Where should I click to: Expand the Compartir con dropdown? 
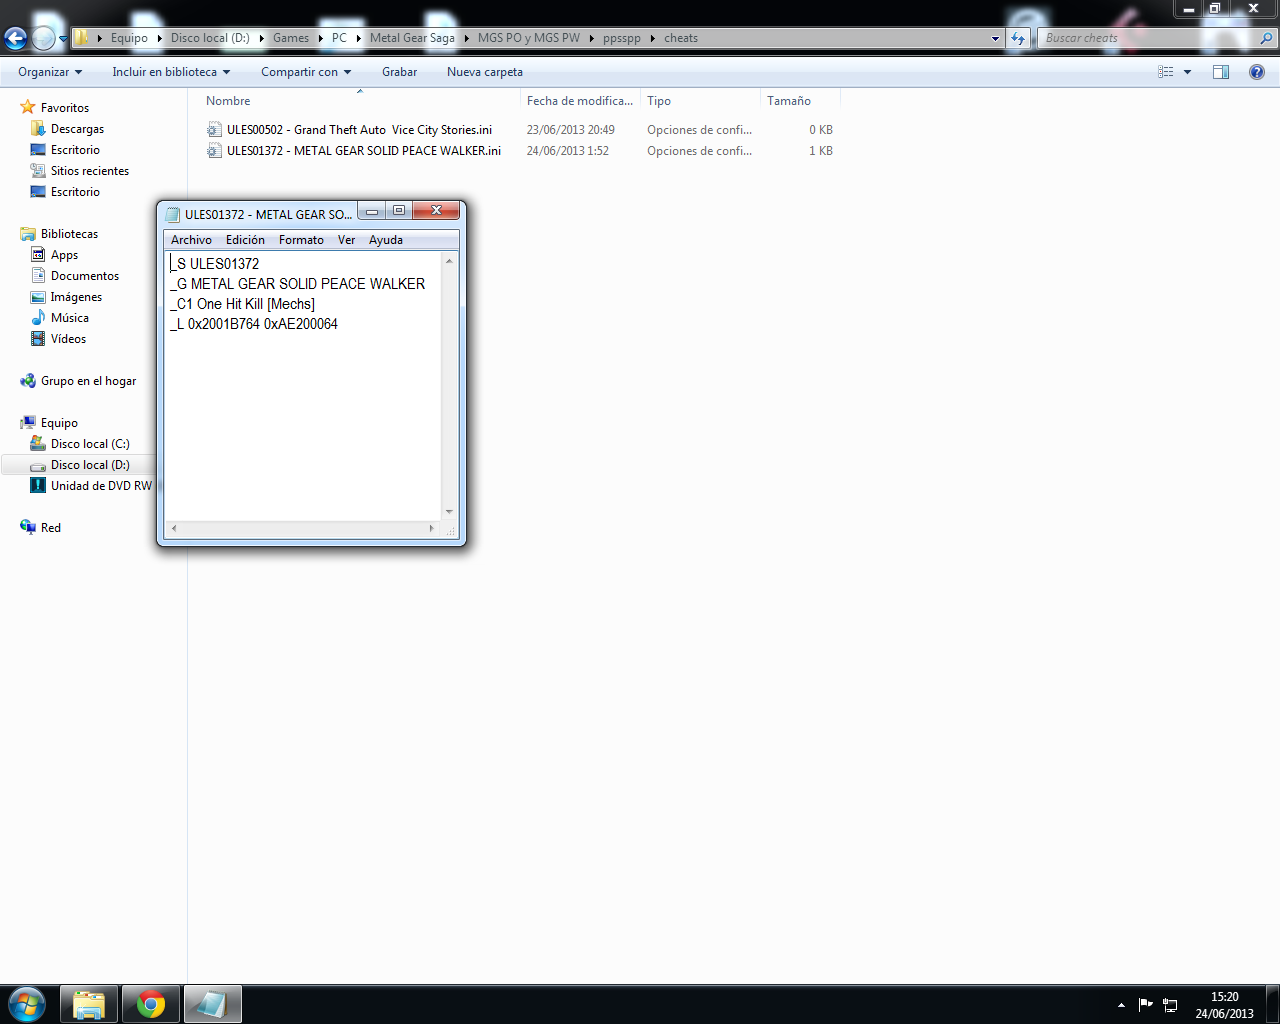306,72
